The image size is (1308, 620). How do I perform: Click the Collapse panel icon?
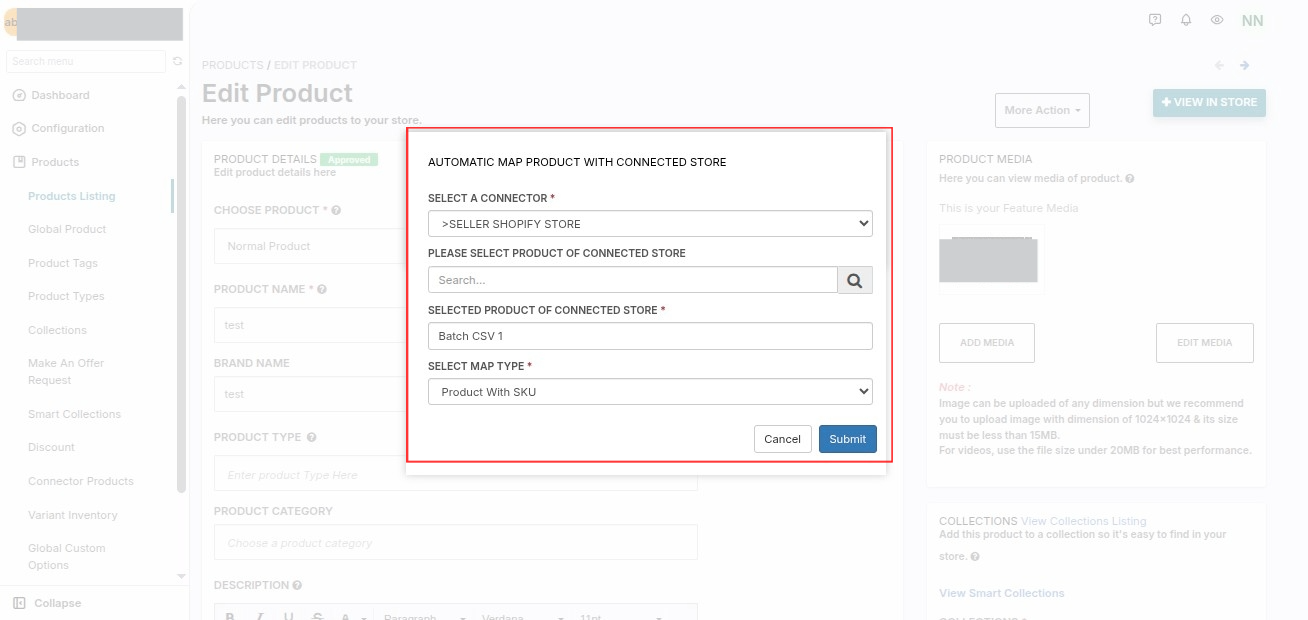[x=19, y=603]
